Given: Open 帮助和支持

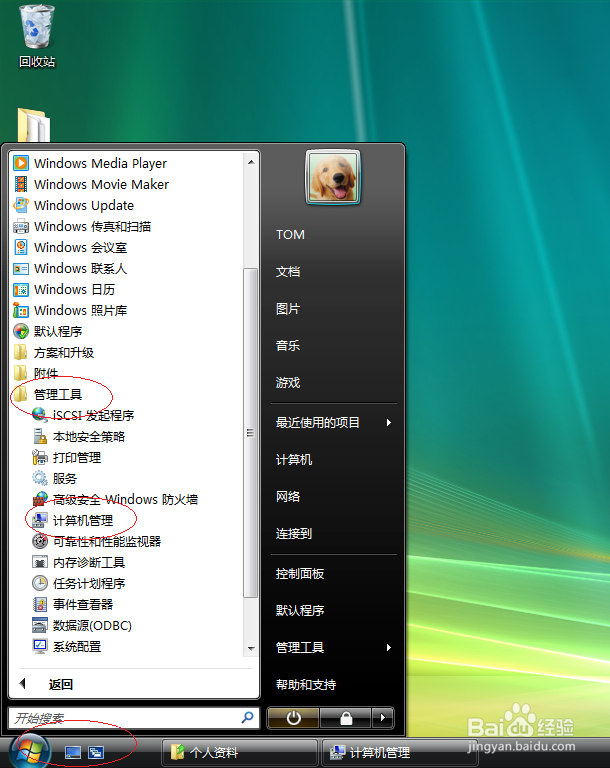Looking at the screenshot, I should click(306, 685).
